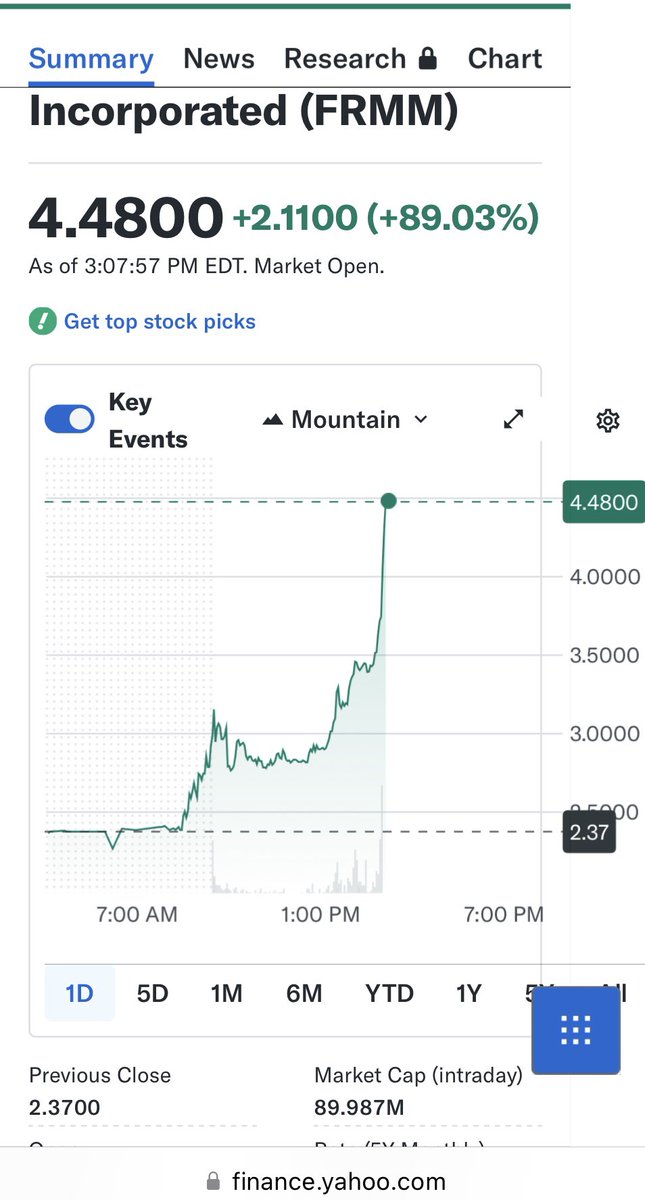The image size is (645, 1200).
Task: Open the Chart tab
Action: pyautogui.click(x=505, y=59)
